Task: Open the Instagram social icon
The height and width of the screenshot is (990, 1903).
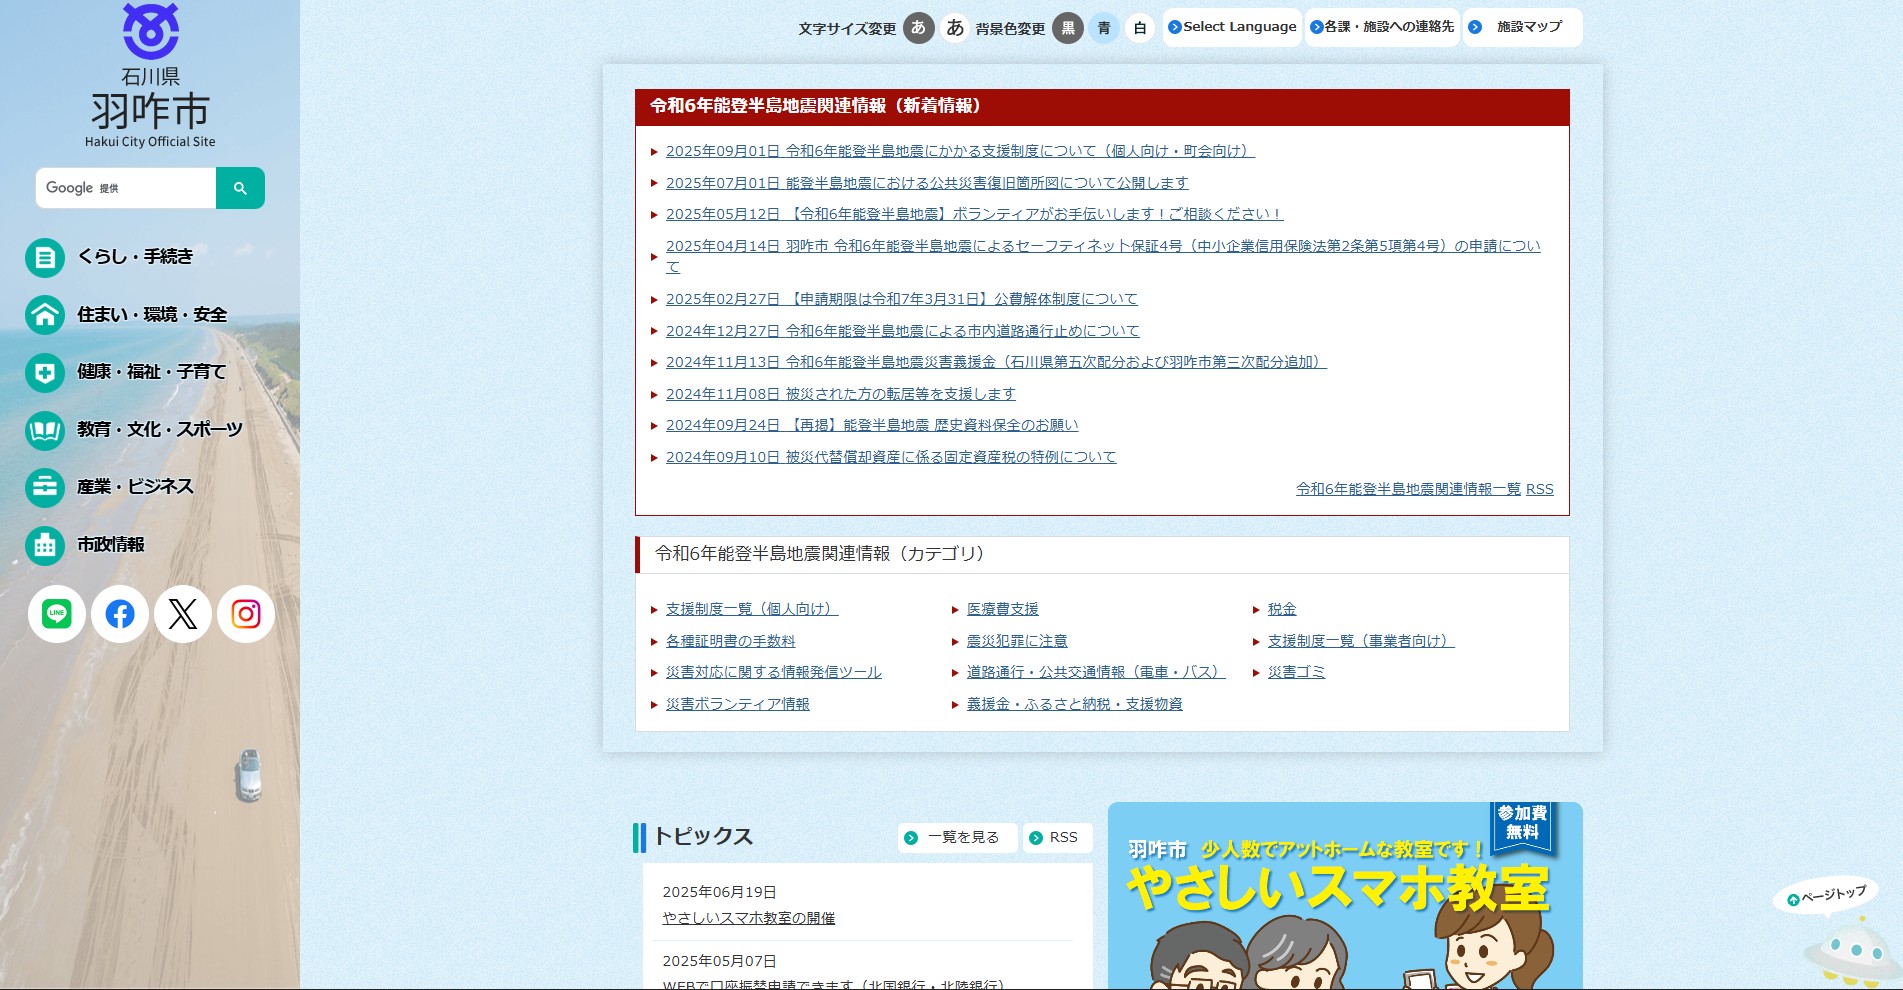Action: (246, 614)
